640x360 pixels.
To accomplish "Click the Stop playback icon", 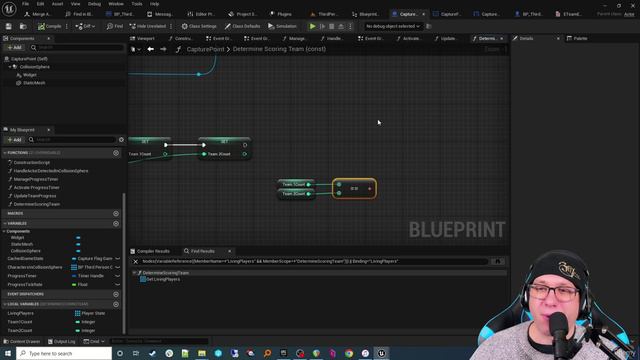I will tap(332, 26).
